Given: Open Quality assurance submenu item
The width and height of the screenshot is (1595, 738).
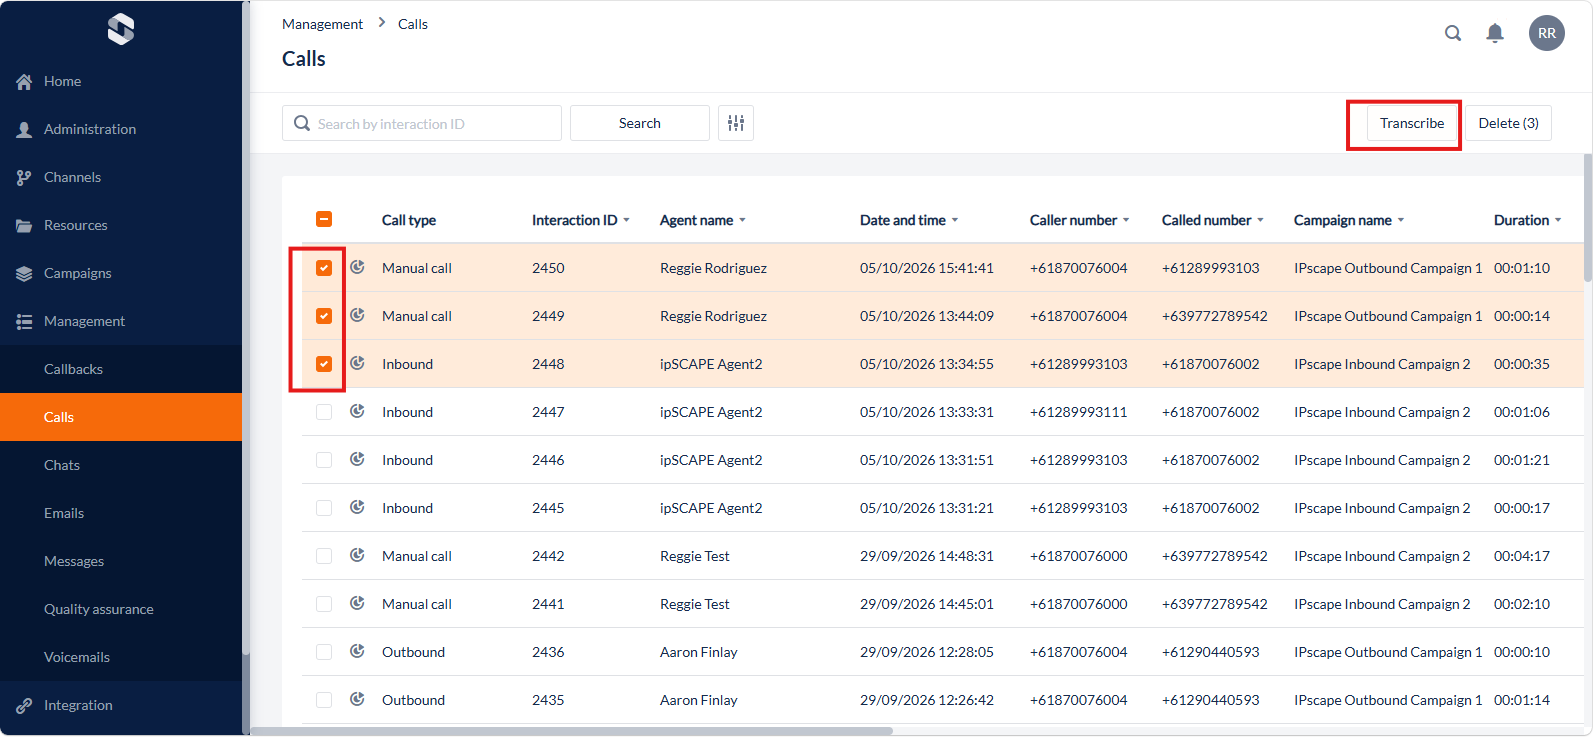Looking at the screenshot, I should click(121, 609).
